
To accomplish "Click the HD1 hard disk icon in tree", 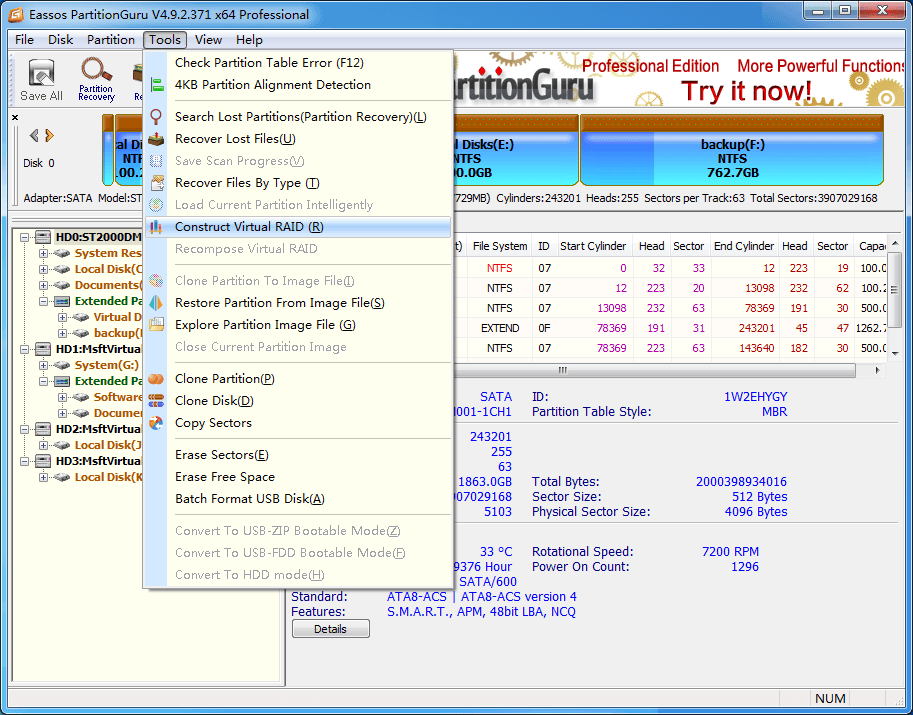I will click(x=43, y=349).
